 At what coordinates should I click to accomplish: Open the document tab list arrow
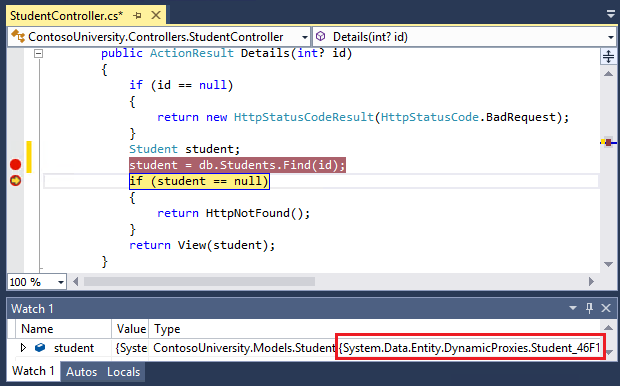pyautogui.click(x=611, y=15)
